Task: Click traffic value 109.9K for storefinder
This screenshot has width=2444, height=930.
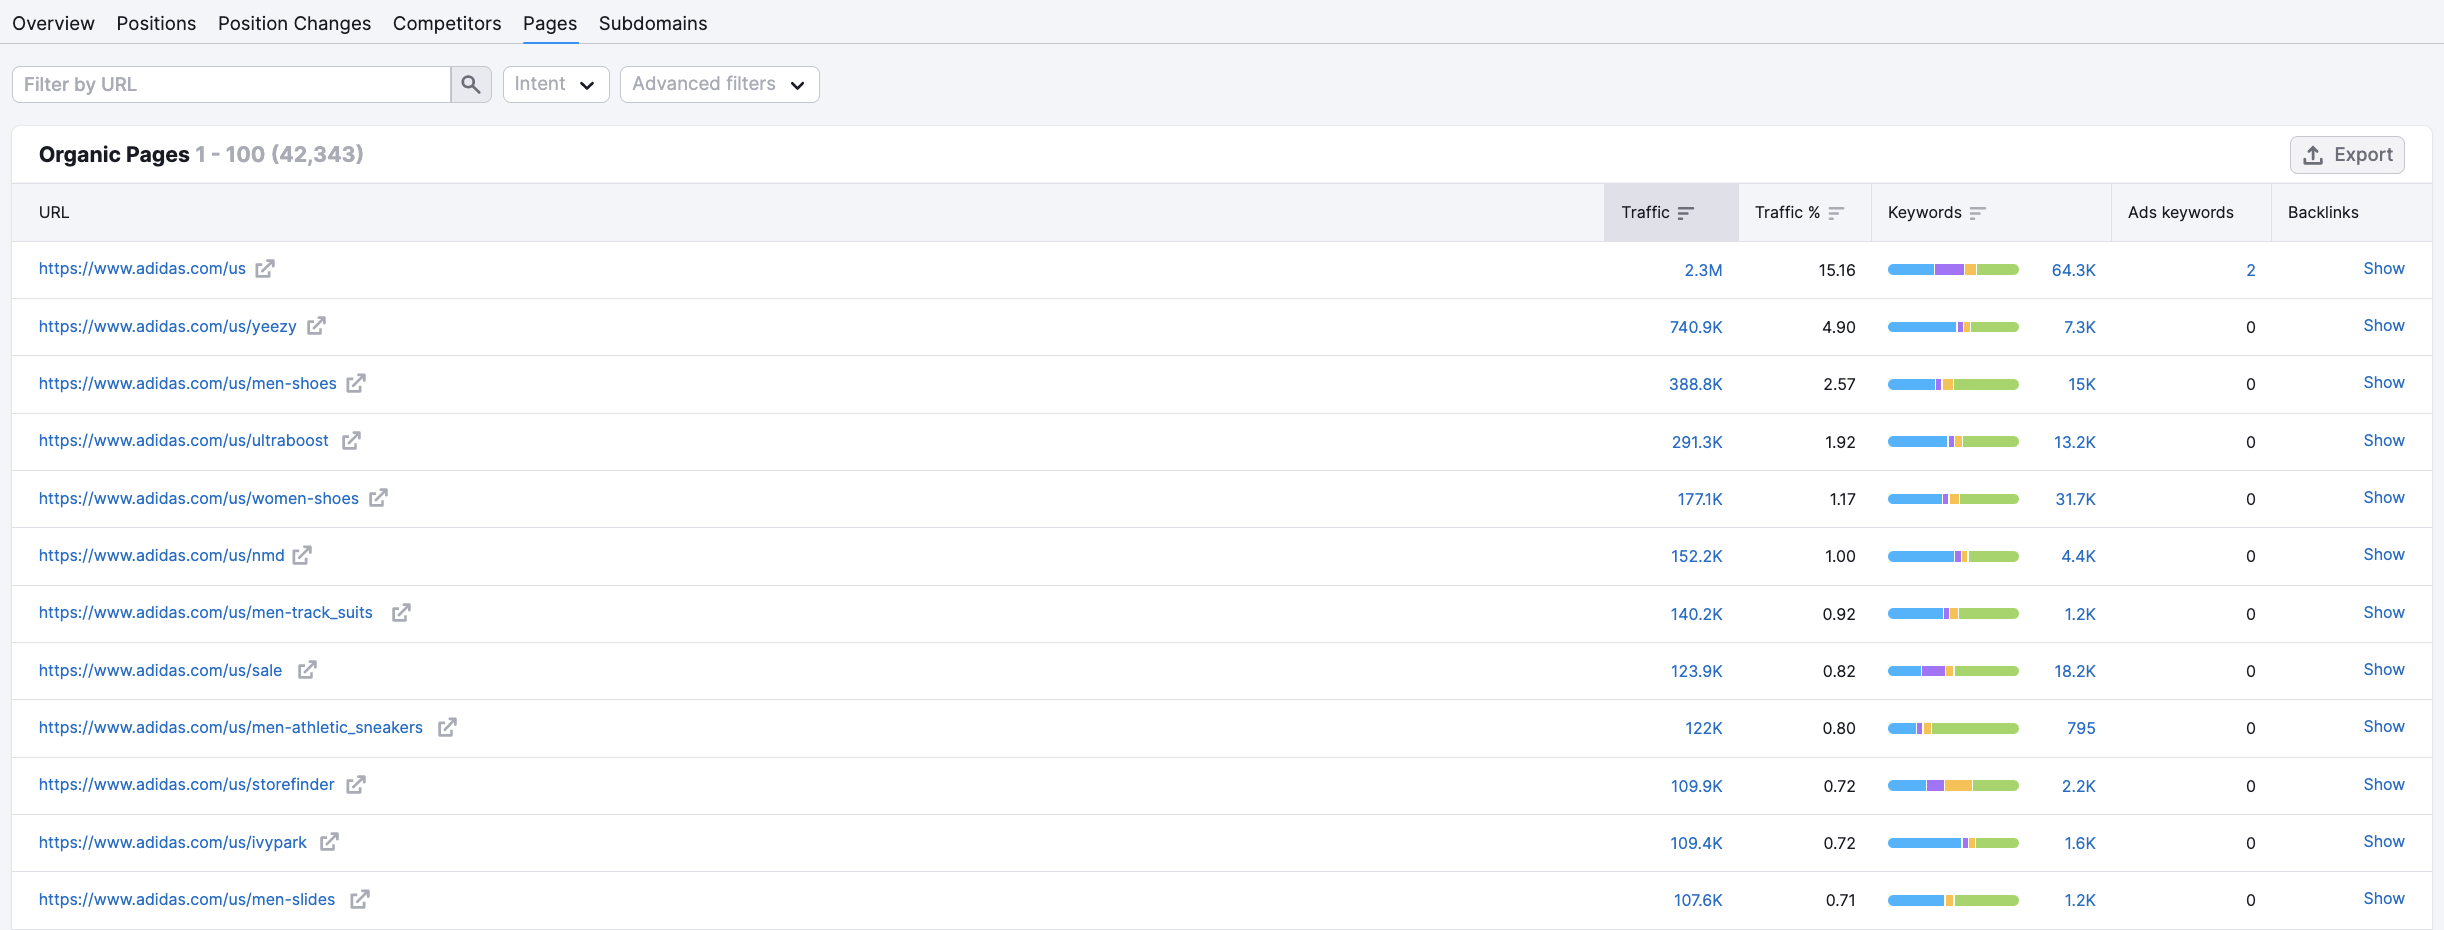Action: [1696, 787]
